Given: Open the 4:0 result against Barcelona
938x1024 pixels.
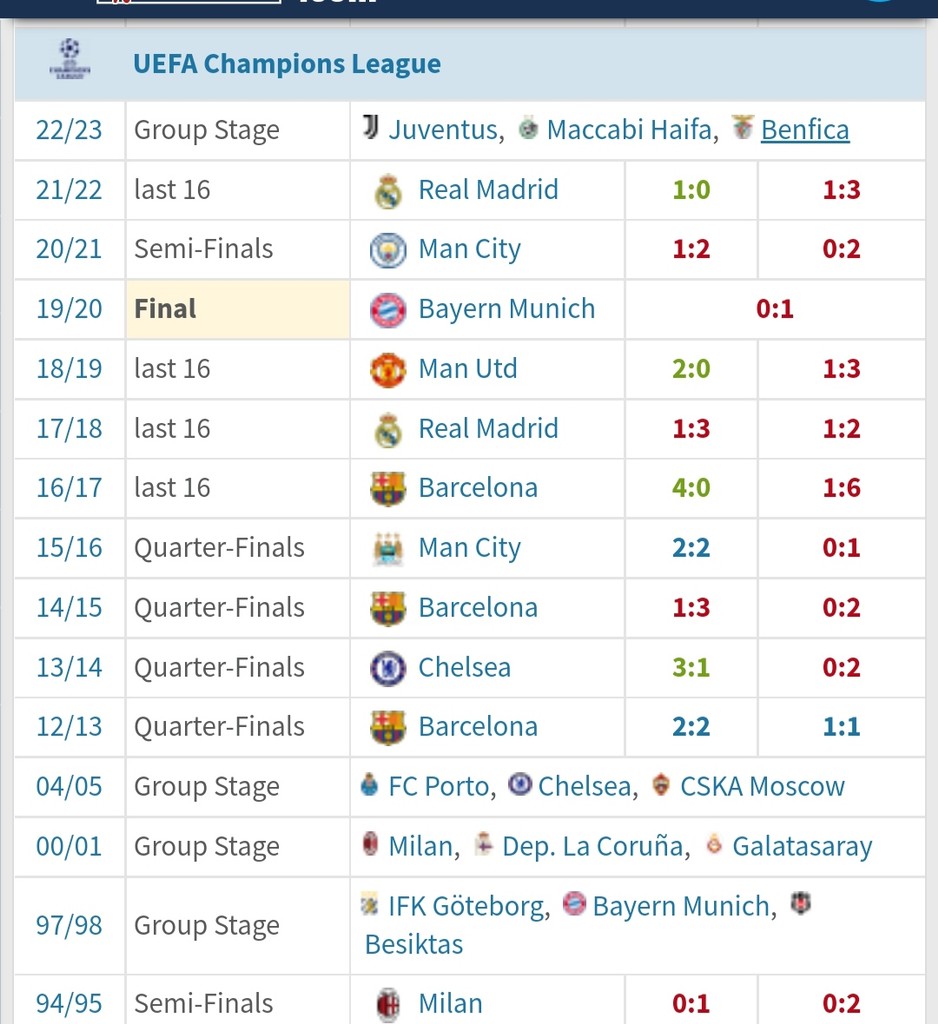Looking at the screenshot, I should (691, 488).
